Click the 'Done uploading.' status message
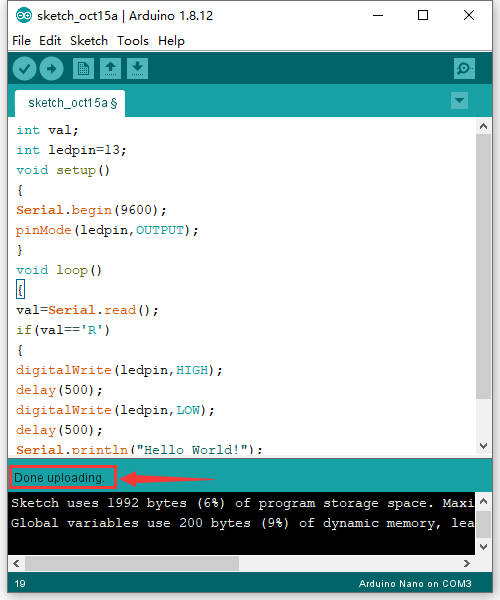This screenshot has width=500, height=600. point(59,478)
